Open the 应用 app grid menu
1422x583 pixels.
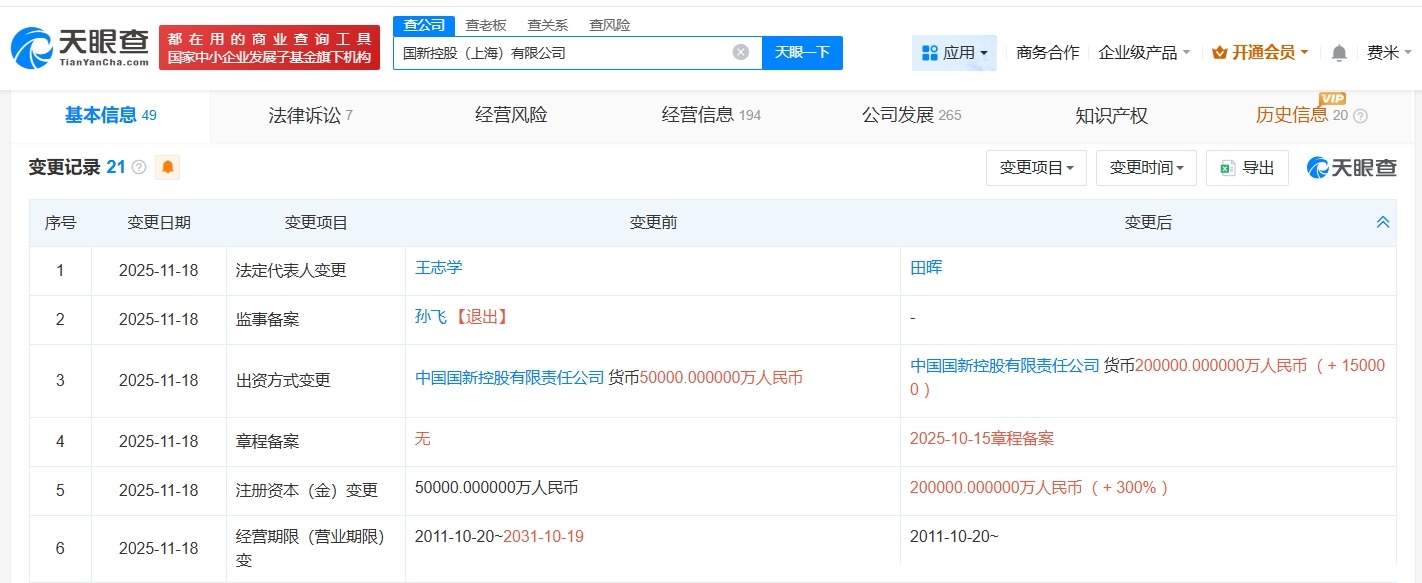(954, 52)
